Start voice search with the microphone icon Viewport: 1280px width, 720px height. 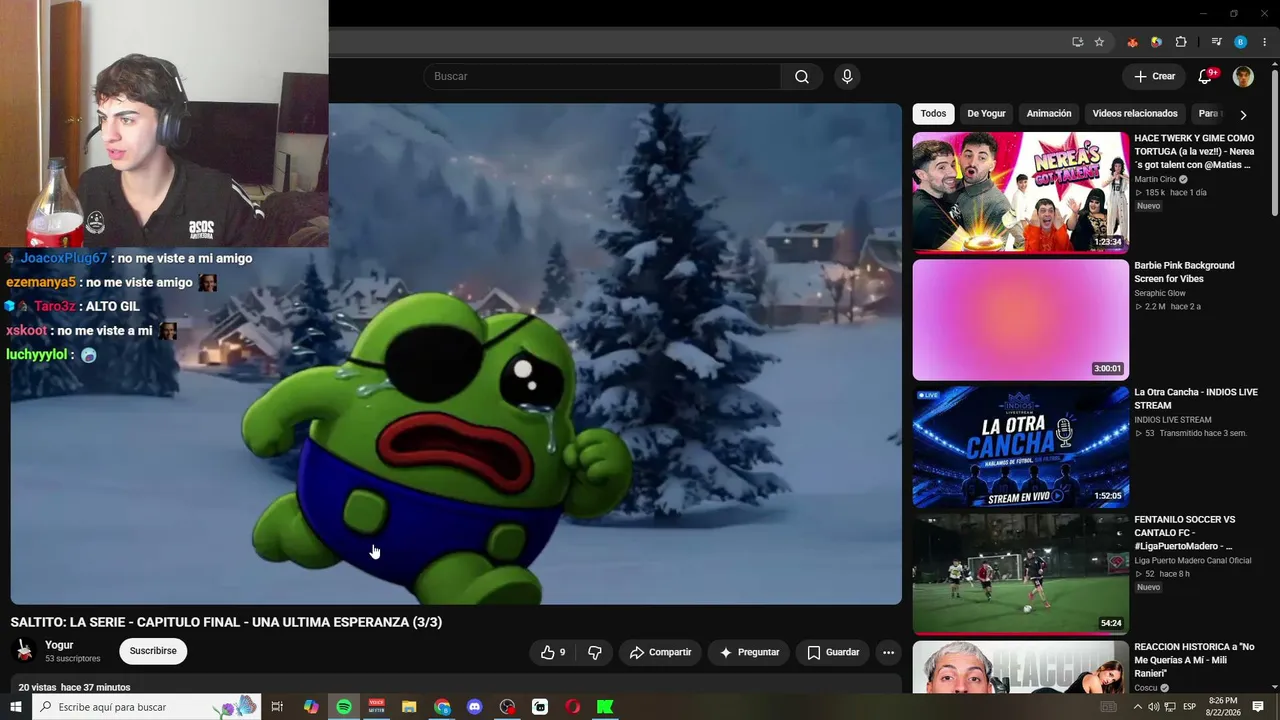[847, 77]
